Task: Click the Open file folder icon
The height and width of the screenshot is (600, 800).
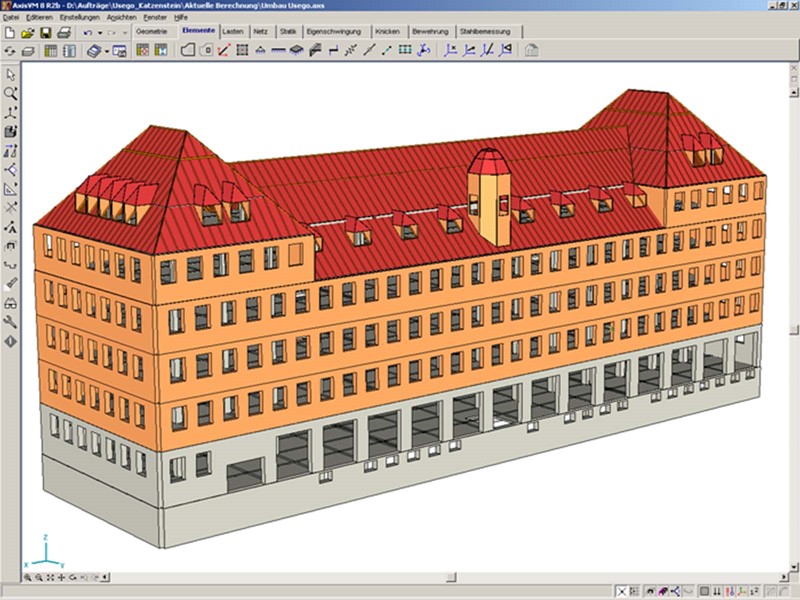Action: [x=28, y=33]
